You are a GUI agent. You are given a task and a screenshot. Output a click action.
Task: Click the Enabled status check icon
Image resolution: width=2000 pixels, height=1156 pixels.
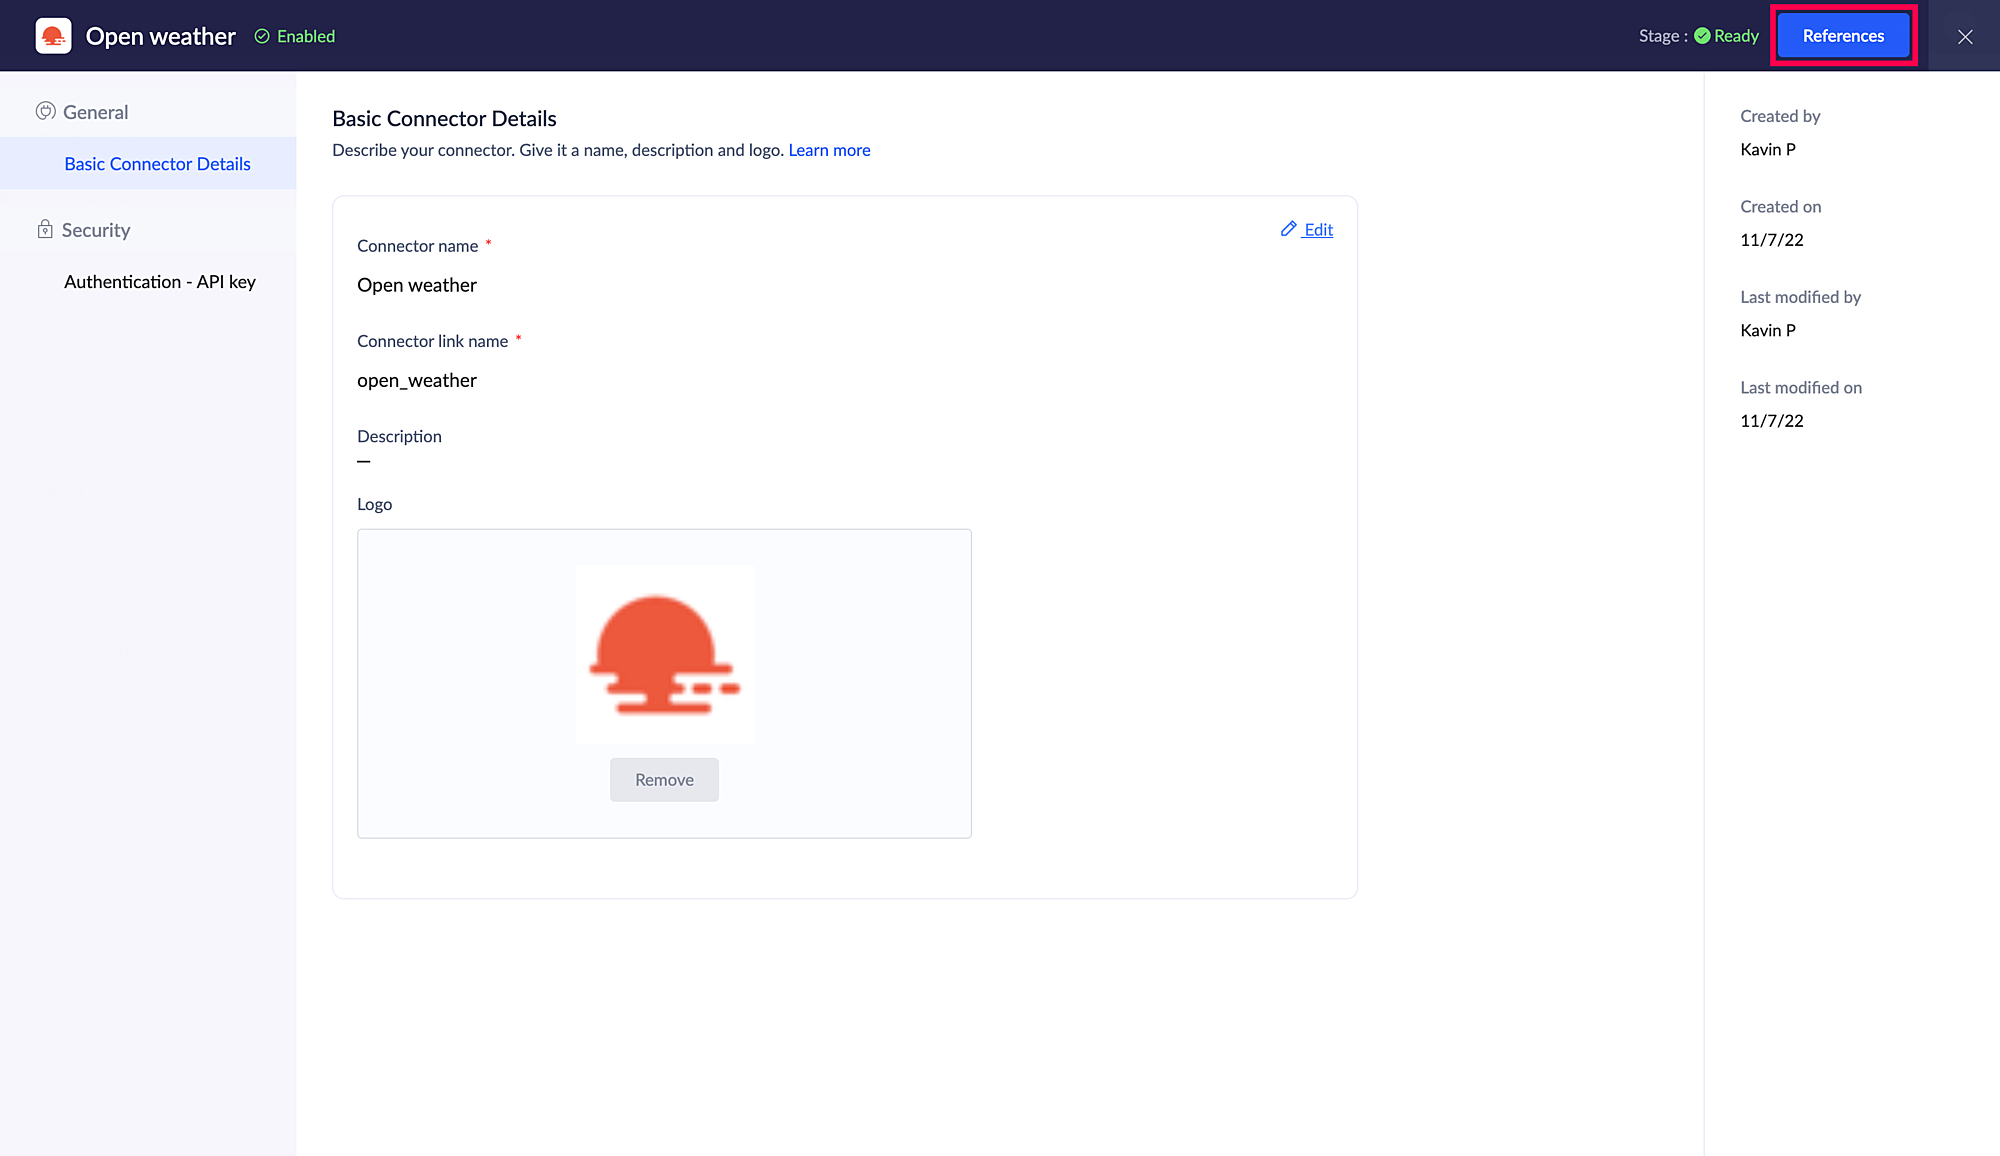(262, 36)
